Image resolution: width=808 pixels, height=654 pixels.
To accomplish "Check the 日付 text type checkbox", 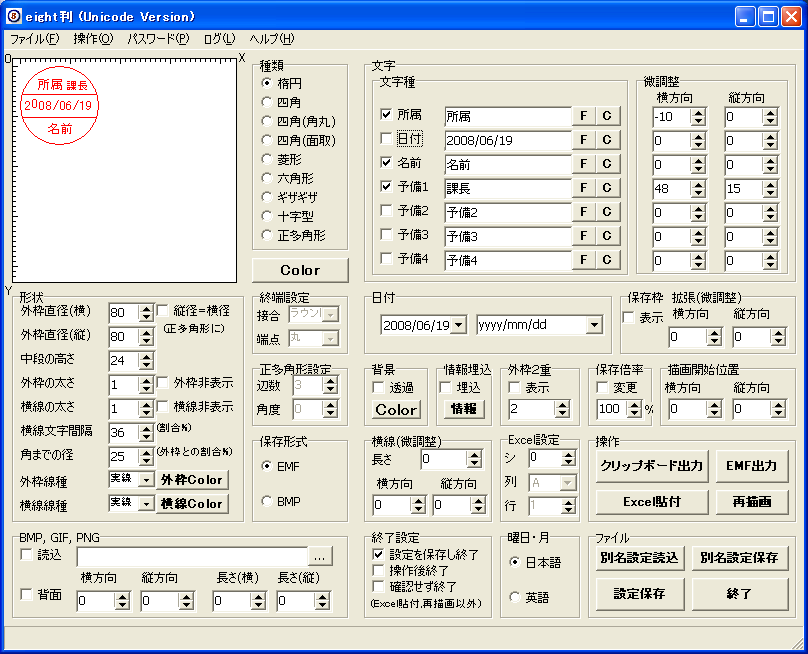I will [386, 138].
